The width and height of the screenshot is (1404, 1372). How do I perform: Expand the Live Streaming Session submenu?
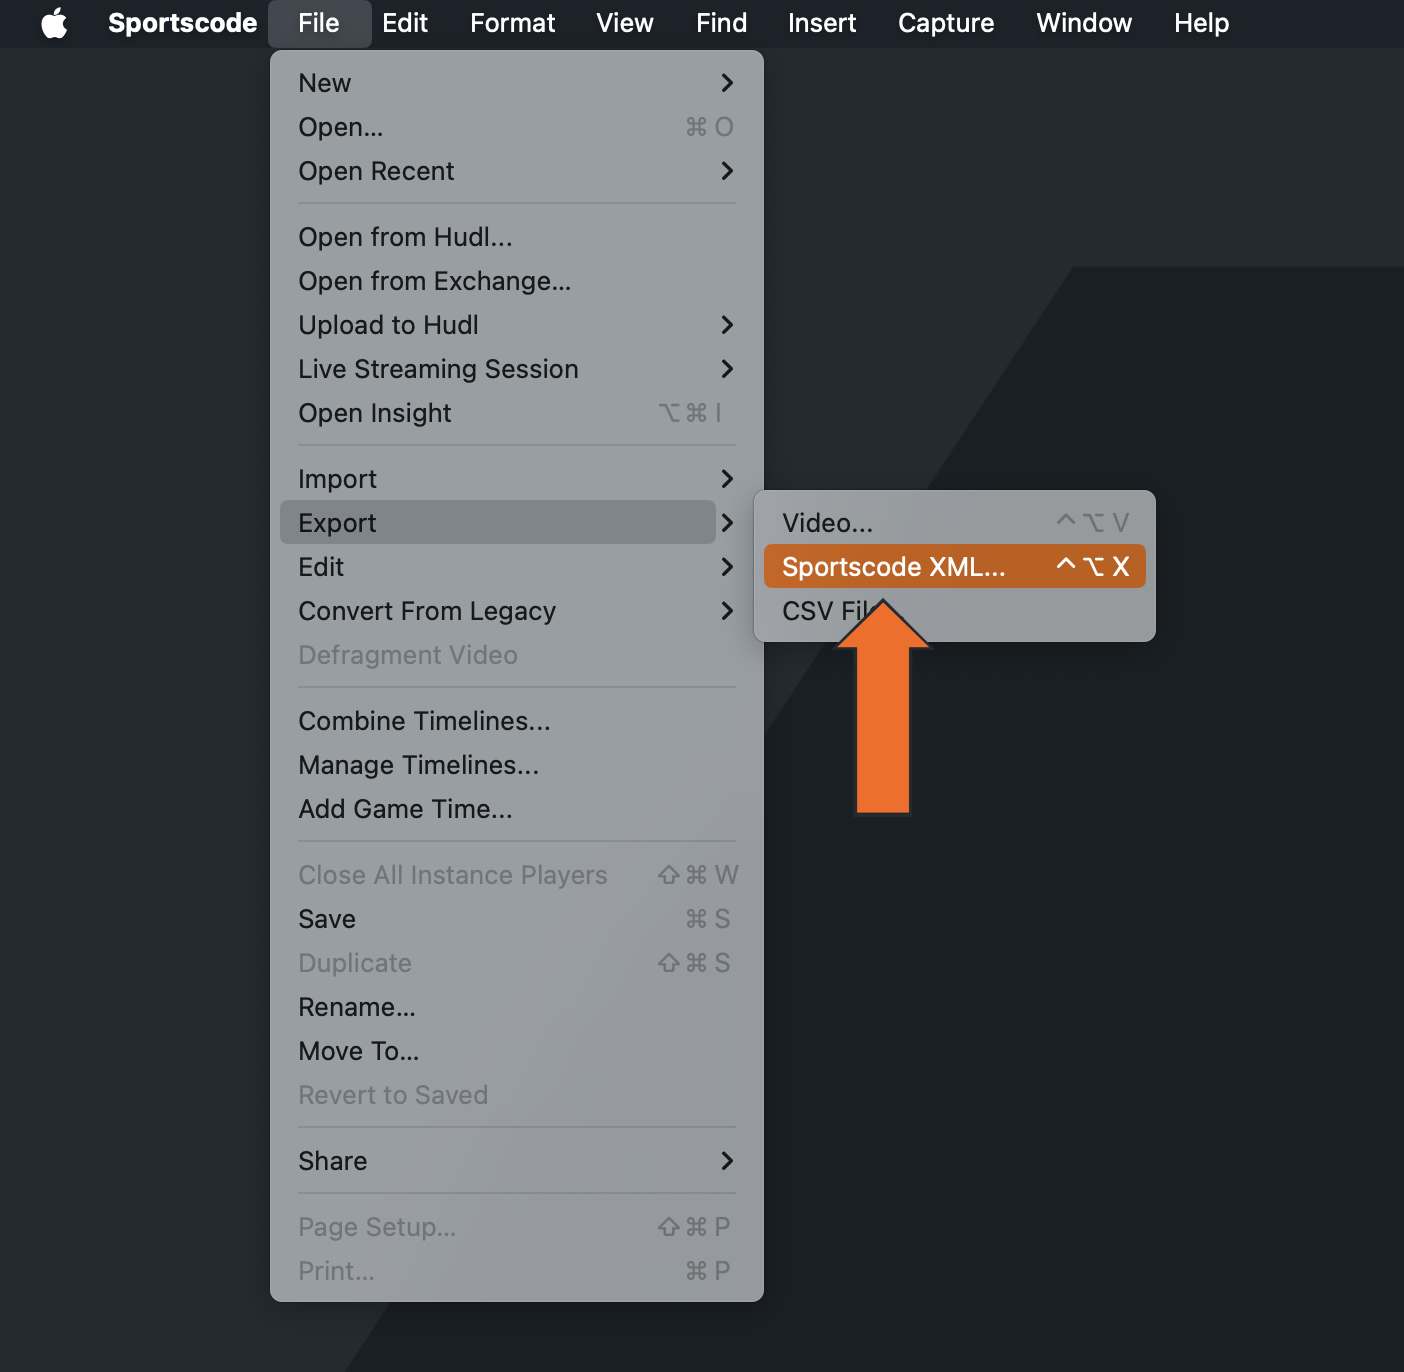click(x=438, y=369)
